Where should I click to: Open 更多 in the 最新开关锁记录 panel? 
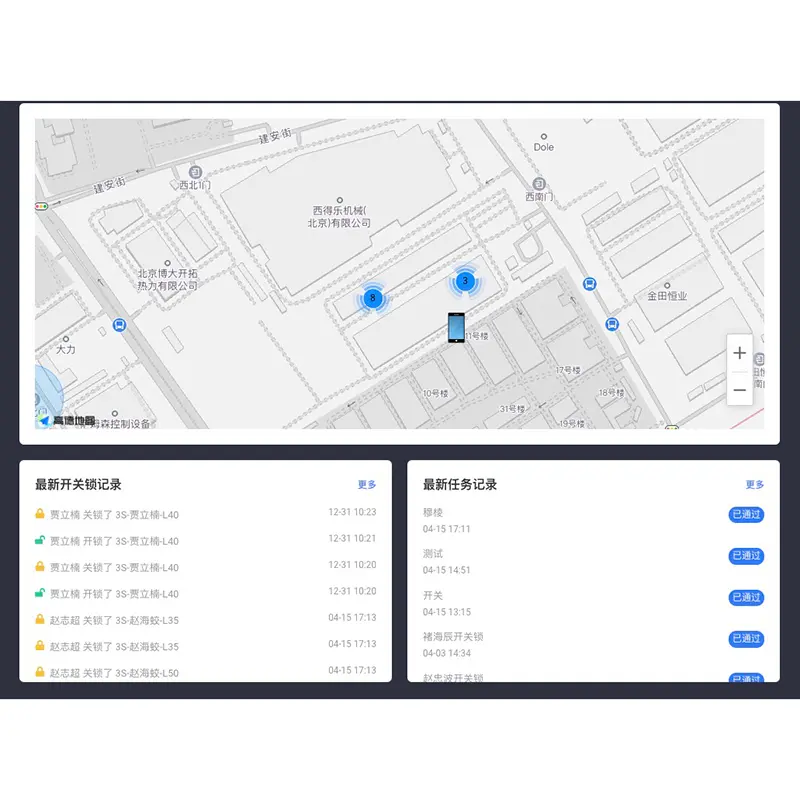pyautogui.click(x=366, y=484)
